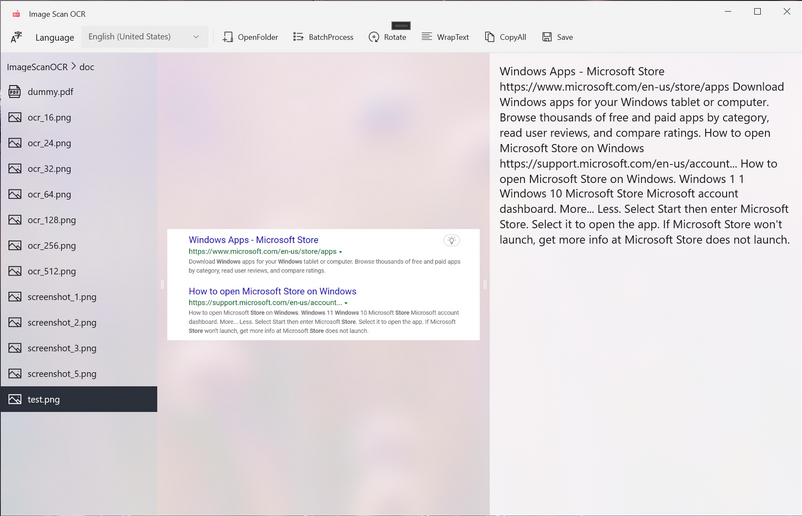Choose the Rotate label in toolbar
Image resolution: width=802 pixels, height=516 pixels.
click(395, 37)
